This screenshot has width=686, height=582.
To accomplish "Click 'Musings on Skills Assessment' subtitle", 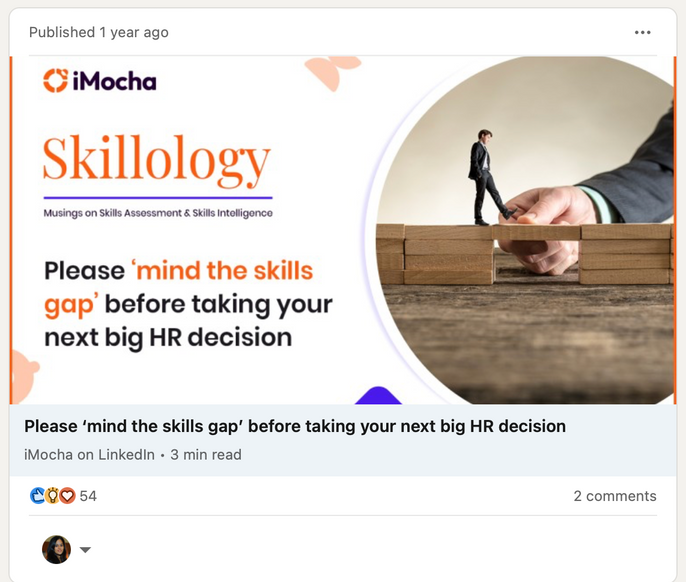I will click(158, 213).
